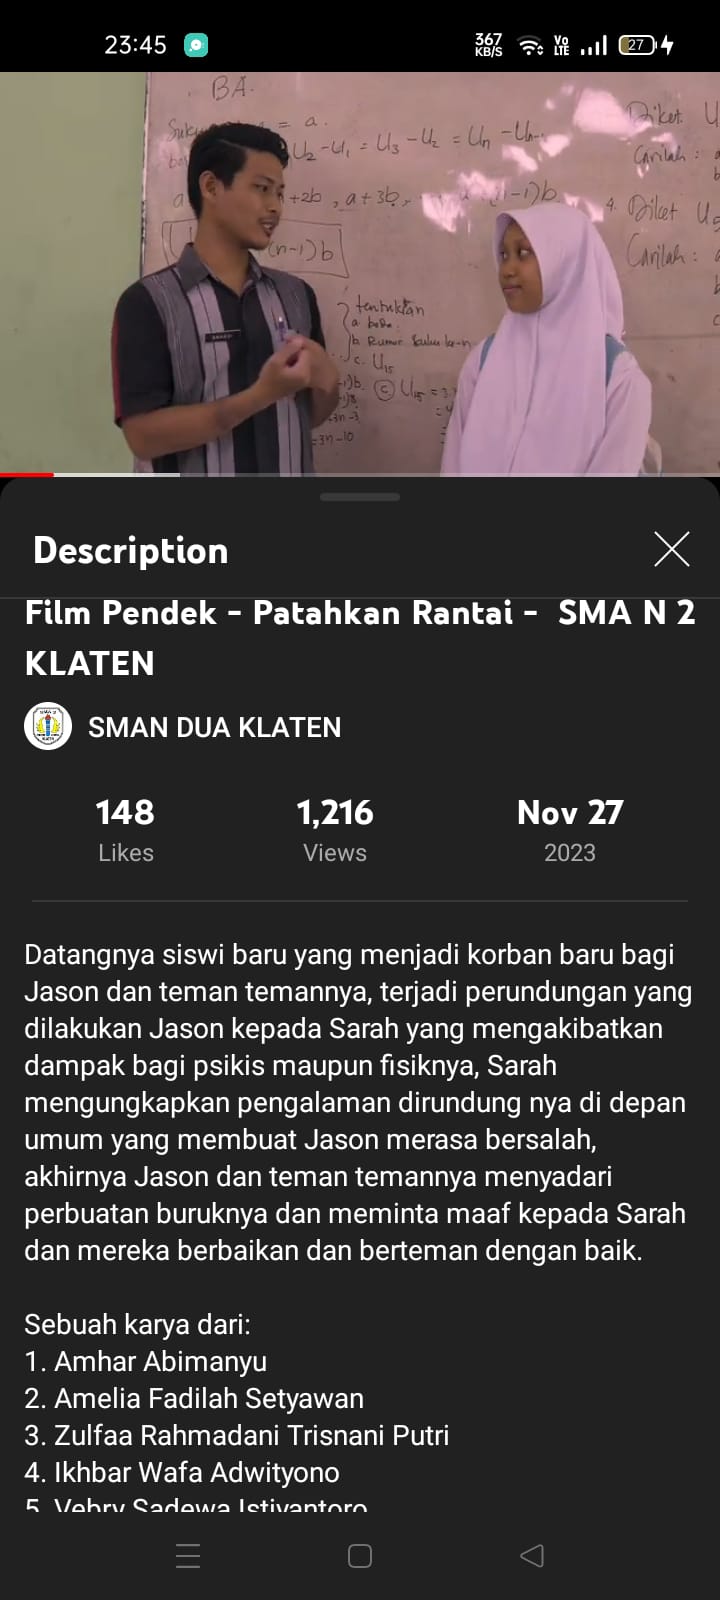
Task: Close the Description panel
Action: [671, 549]
